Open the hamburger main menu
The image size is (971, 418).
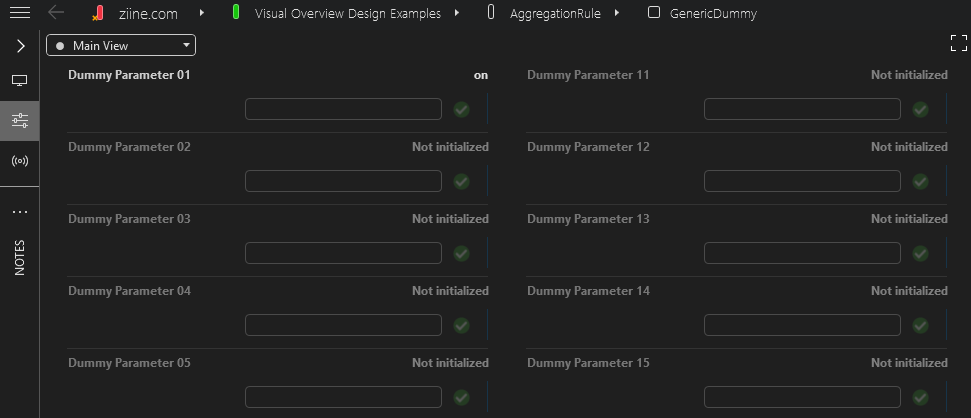tap(19, 13)
